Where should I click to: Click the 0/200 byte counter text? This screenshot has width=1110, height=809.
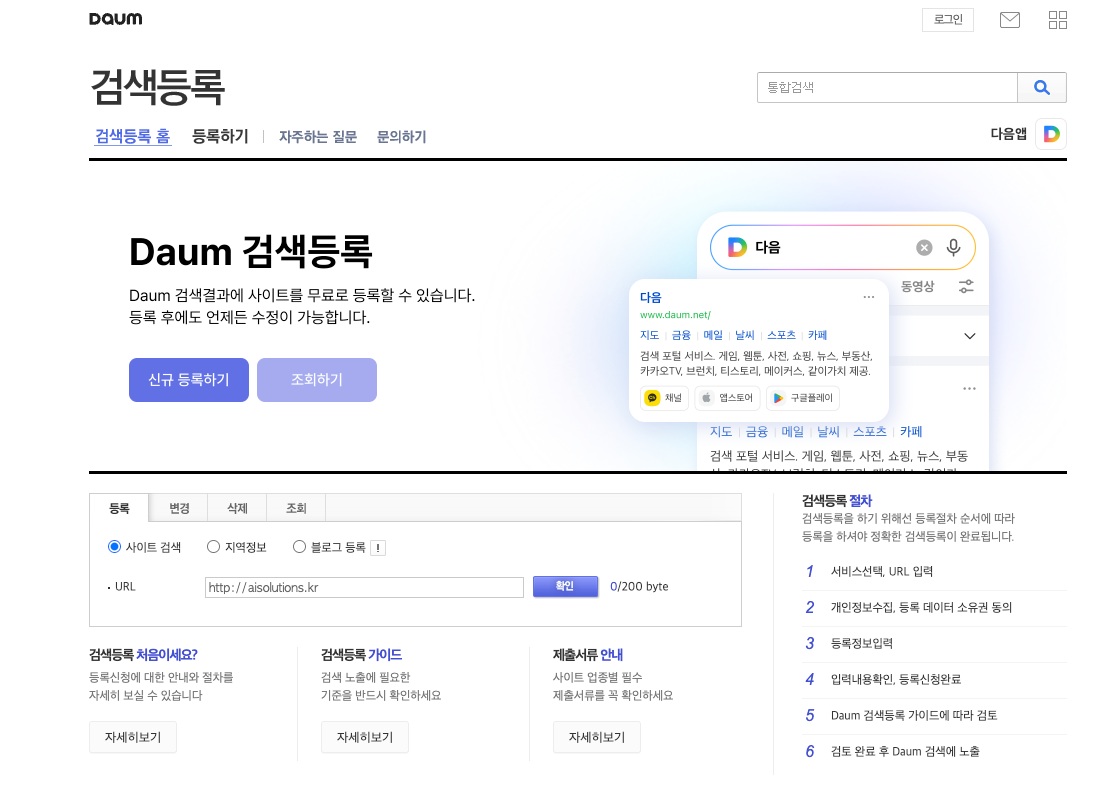point(639,587)
